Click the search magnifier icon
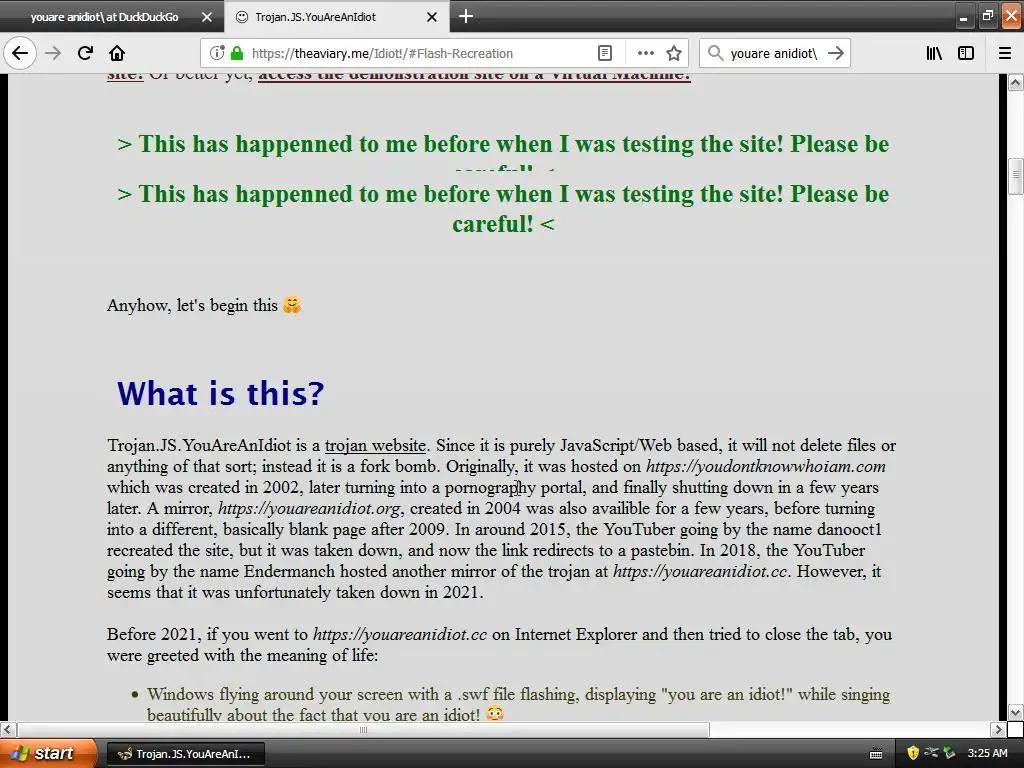Image resolution: width=1024 pixels, height=768 pixels. 715,53
